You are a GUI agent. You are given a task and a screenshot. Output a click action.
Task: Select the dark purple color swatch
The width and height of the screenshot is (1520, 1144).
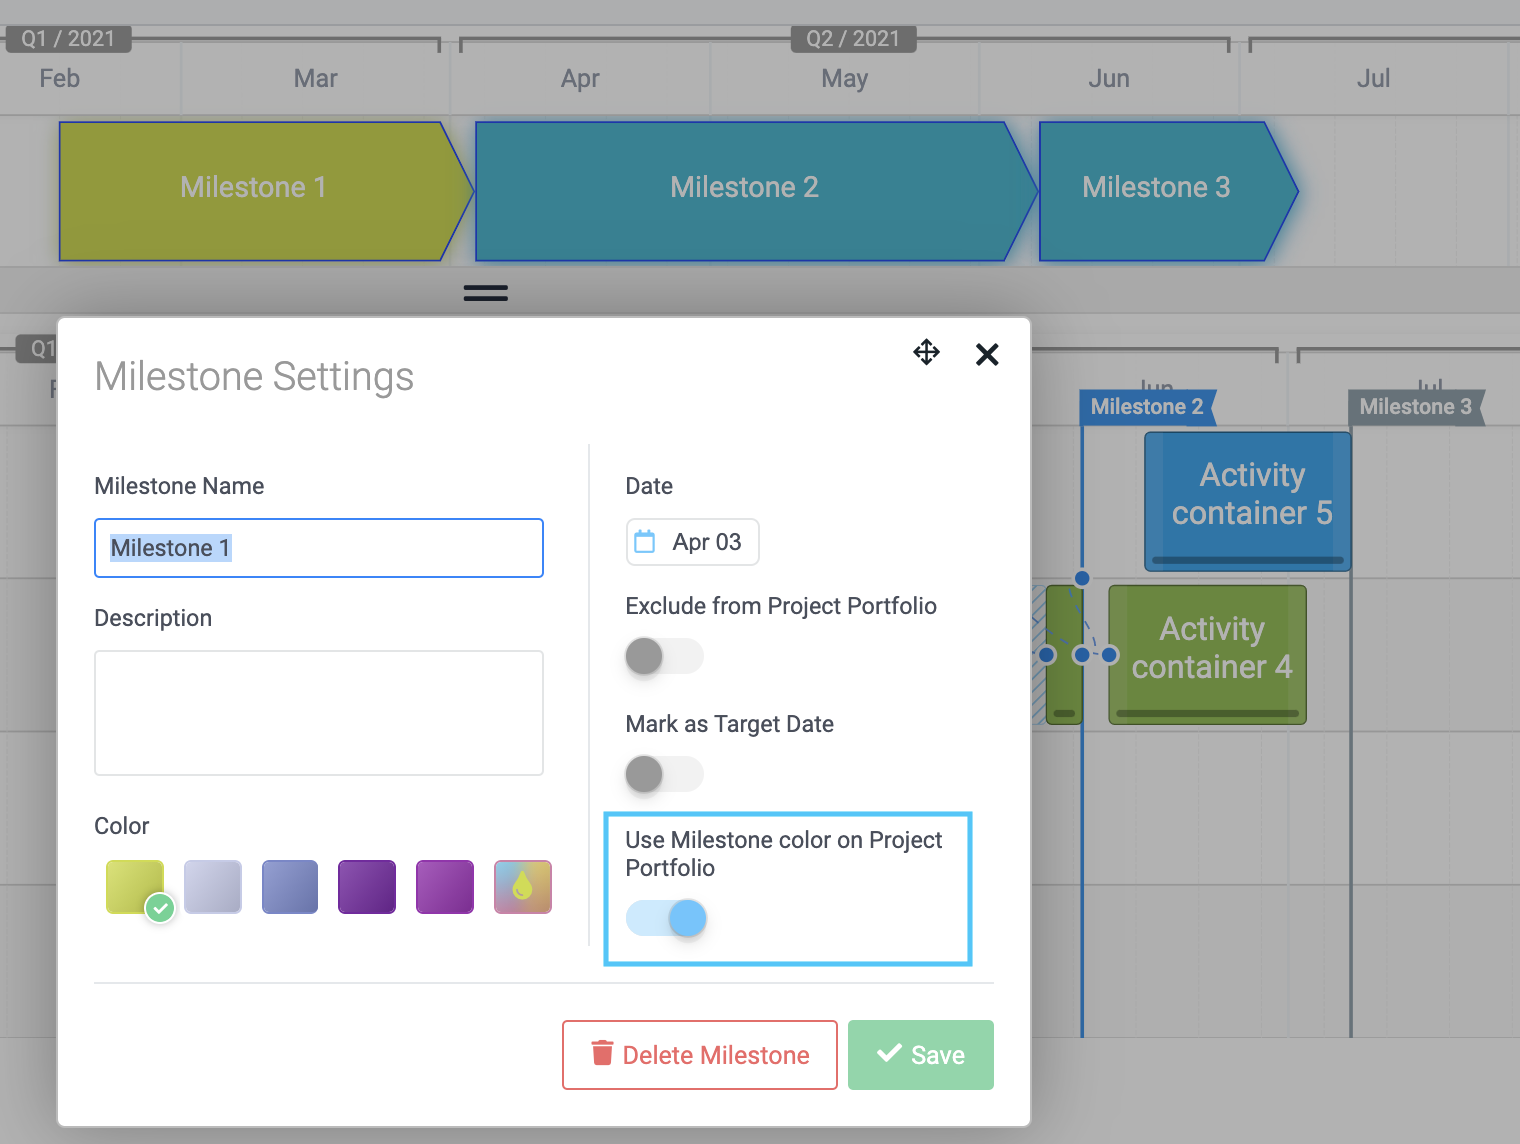tap(367, 887)
